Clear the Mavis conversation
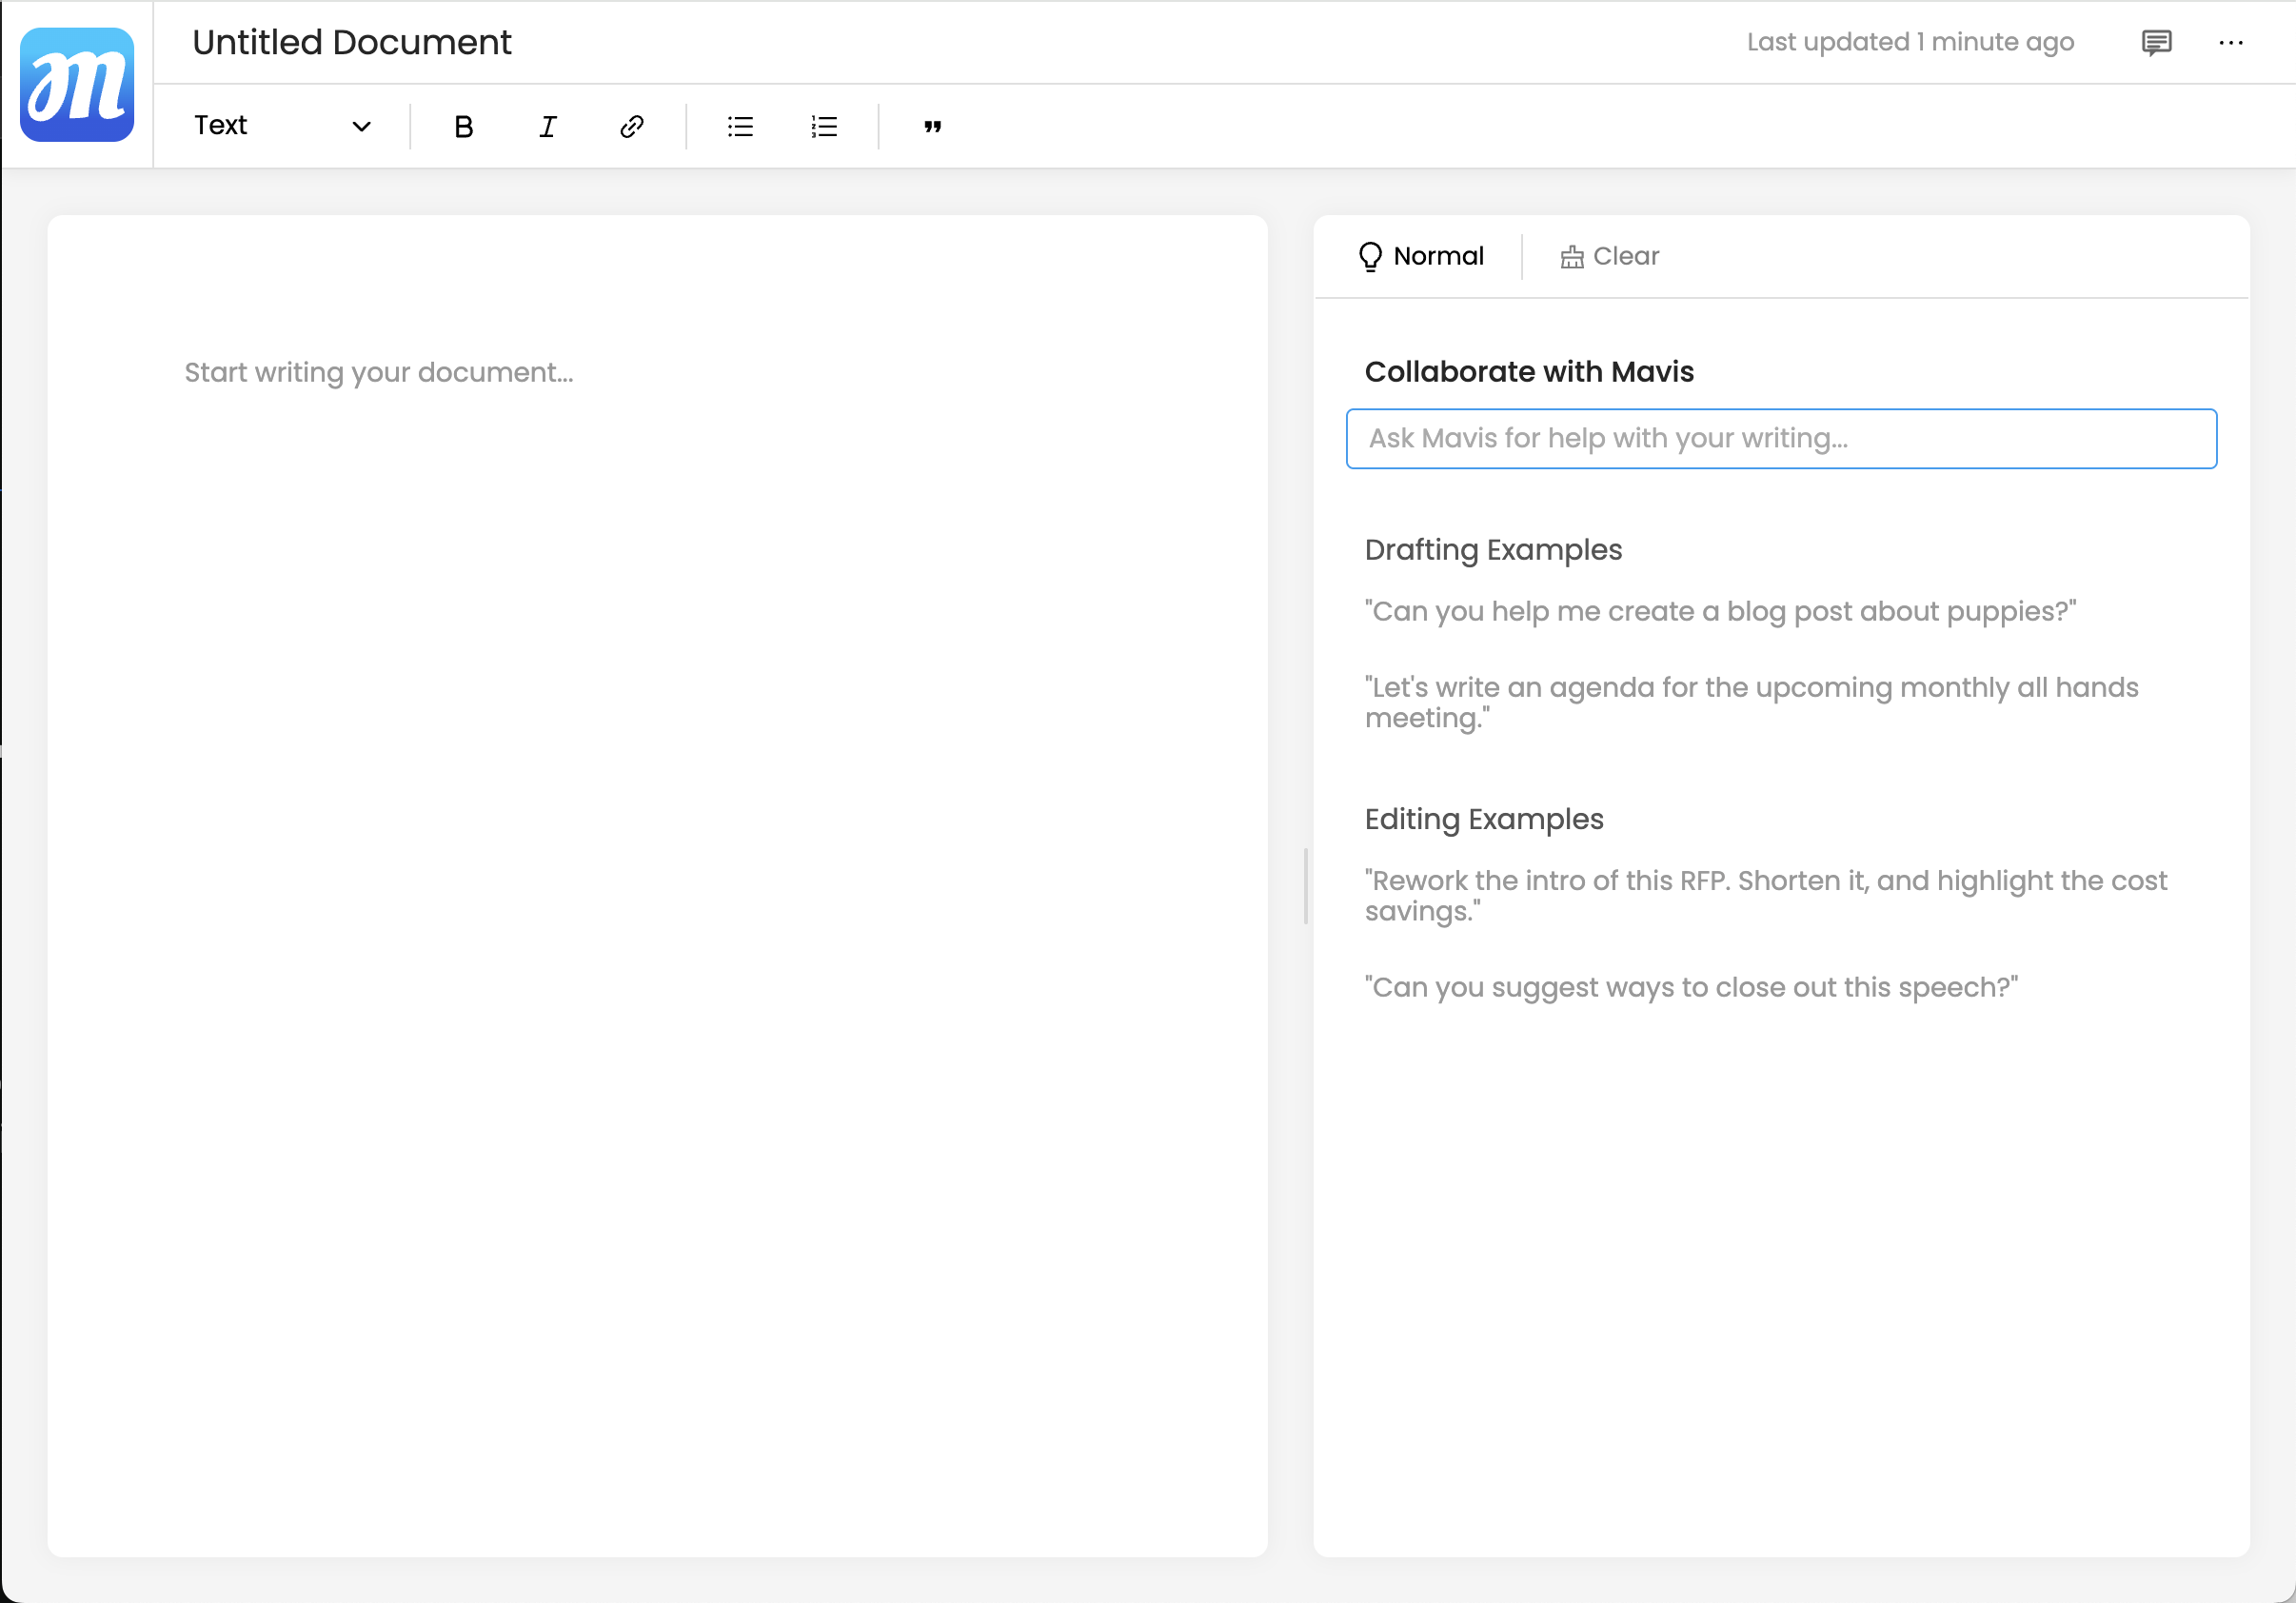Viewport: 2296px width, 1603px height. point(1608,256)
